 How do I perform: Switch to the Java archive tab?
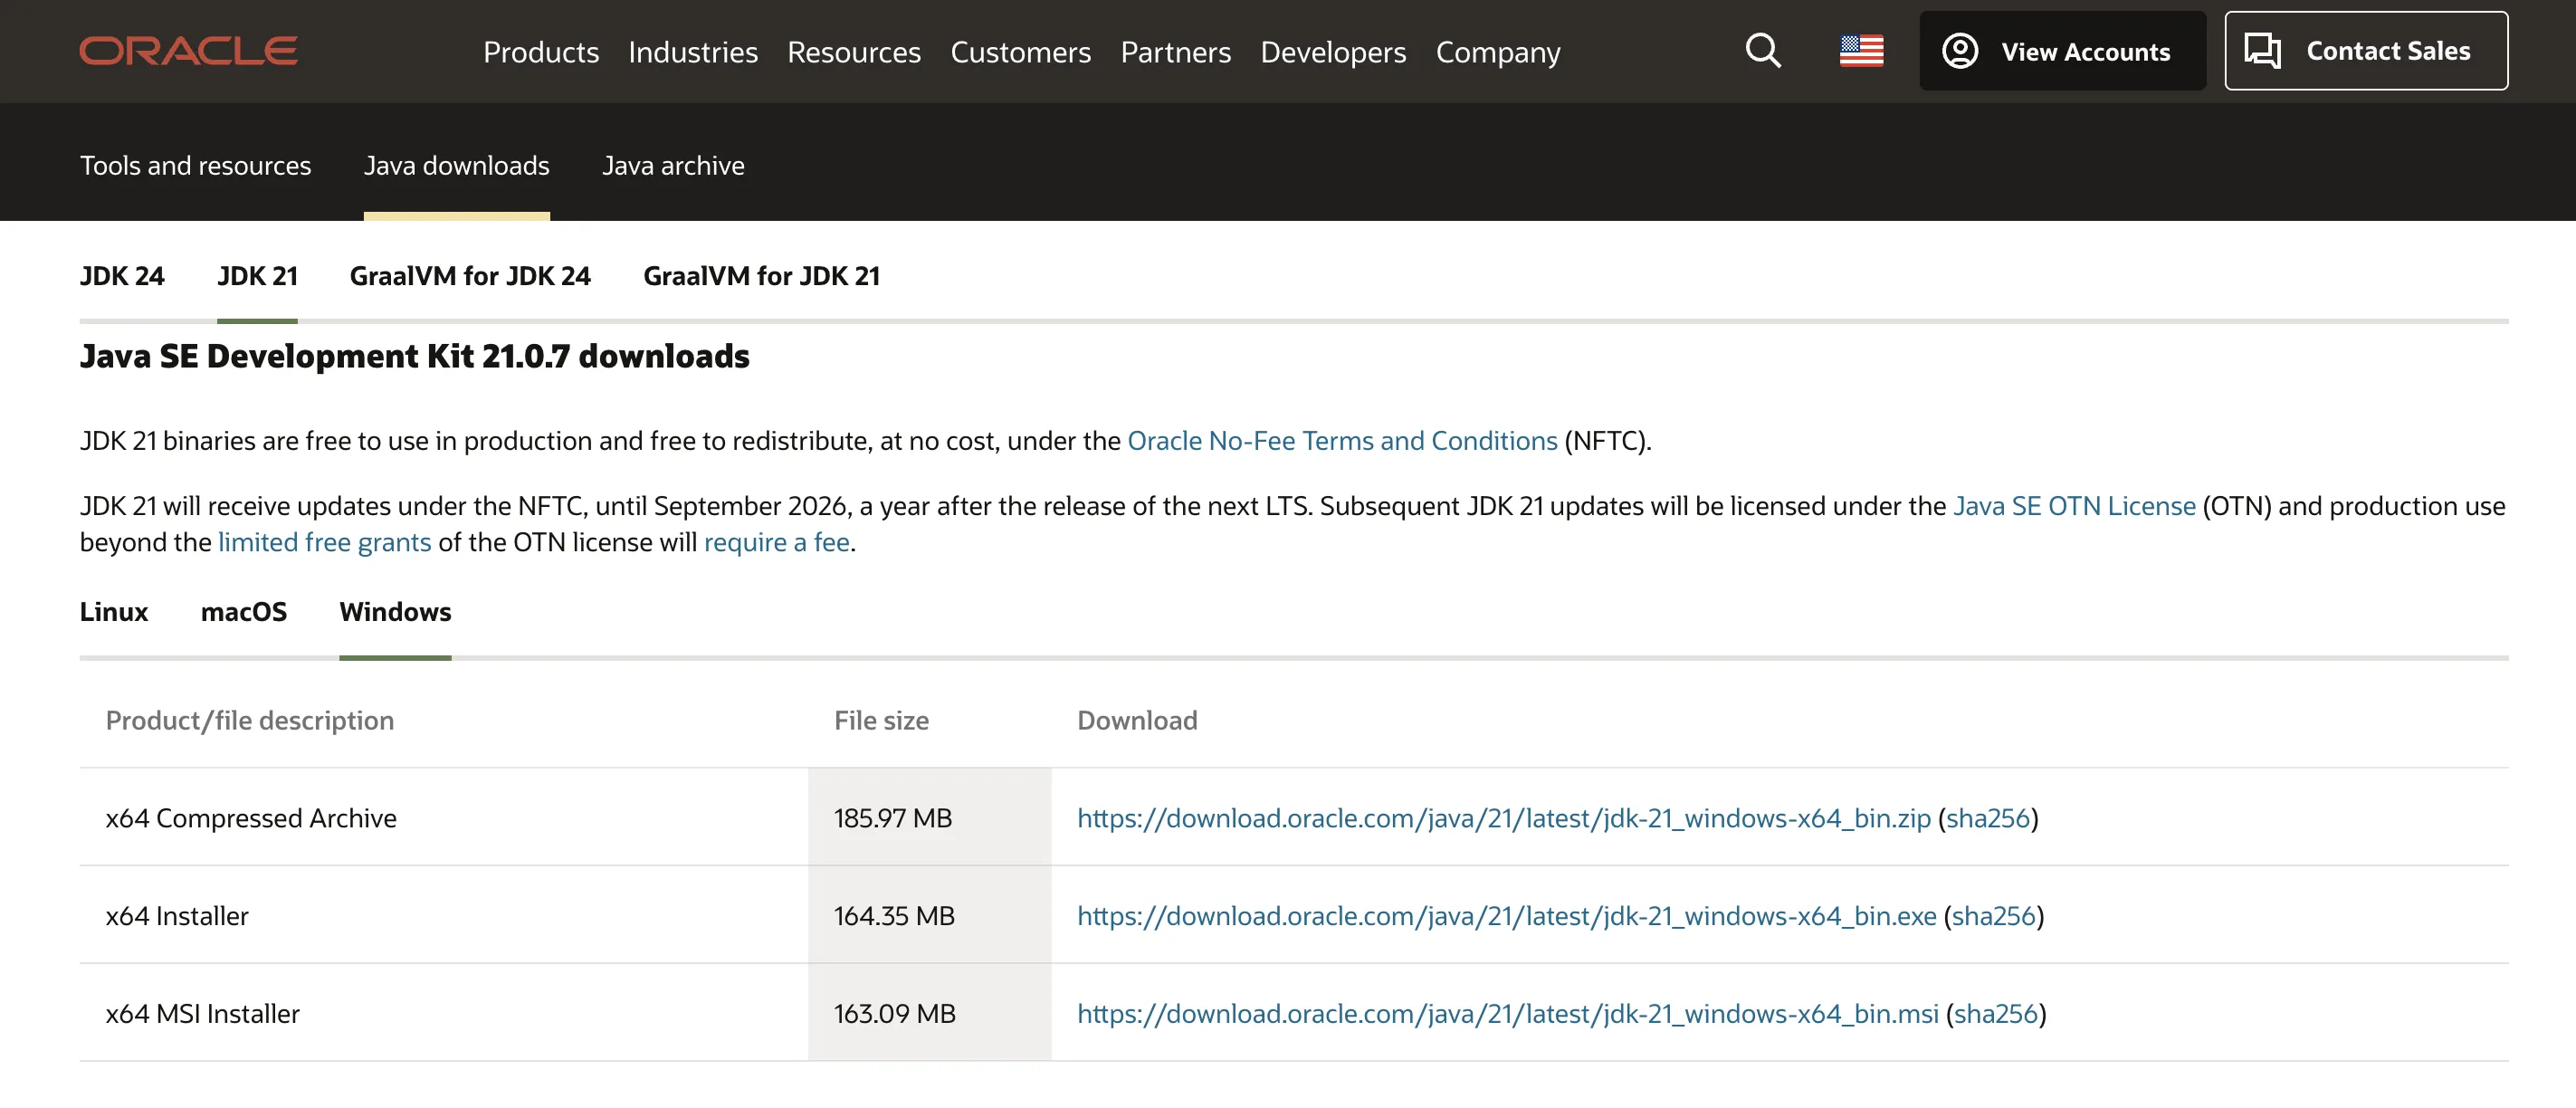673,165
